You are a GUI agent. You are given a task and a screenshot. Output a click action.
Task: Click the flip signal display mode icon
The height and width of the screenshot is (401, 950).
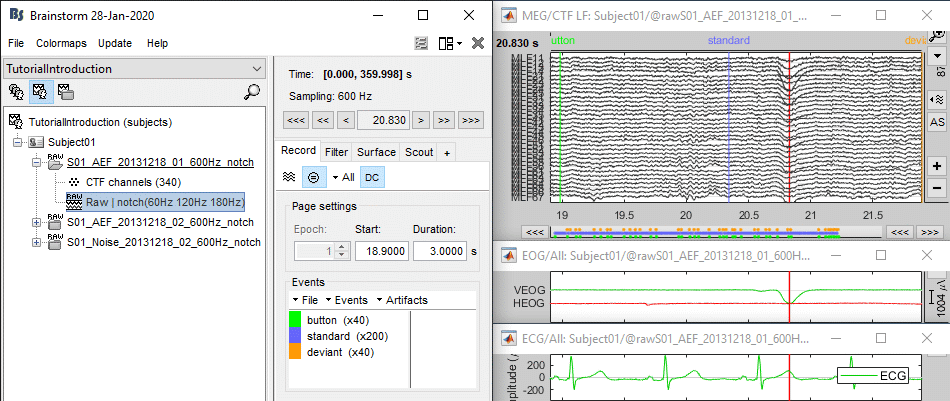(937, 99)
